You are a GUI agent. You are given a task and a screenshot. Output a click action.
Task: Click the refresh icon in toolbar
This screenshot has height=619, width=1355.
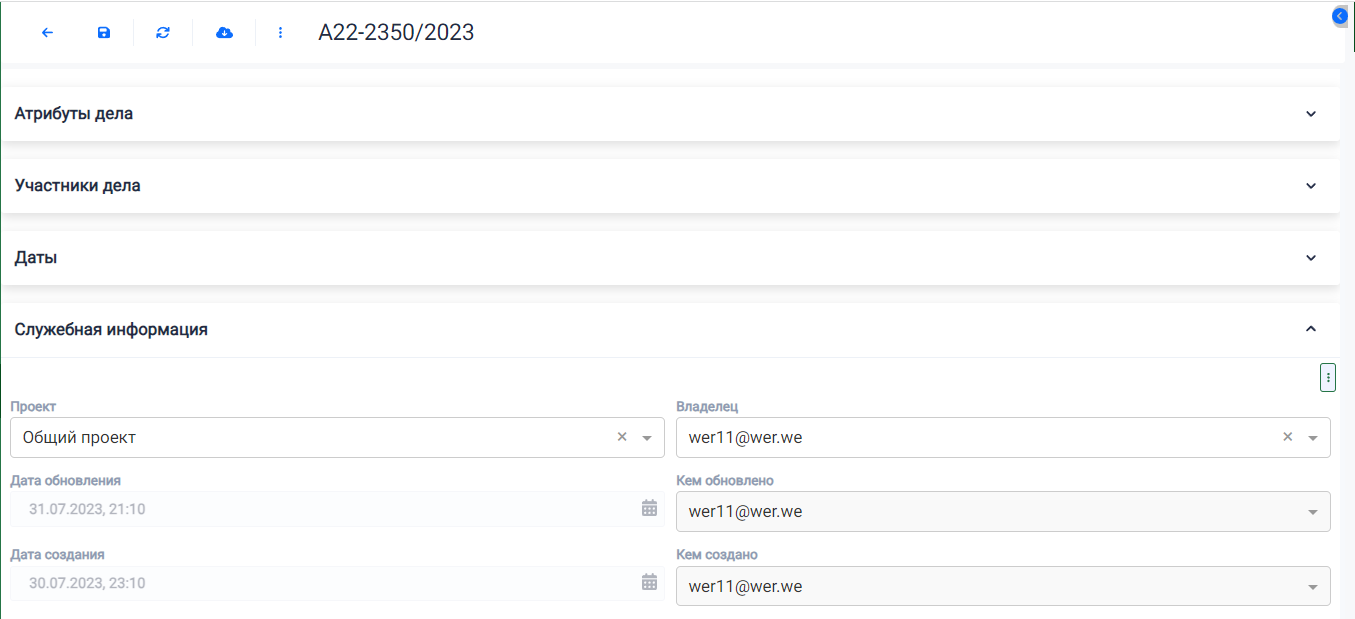click(x=163, y=33)
